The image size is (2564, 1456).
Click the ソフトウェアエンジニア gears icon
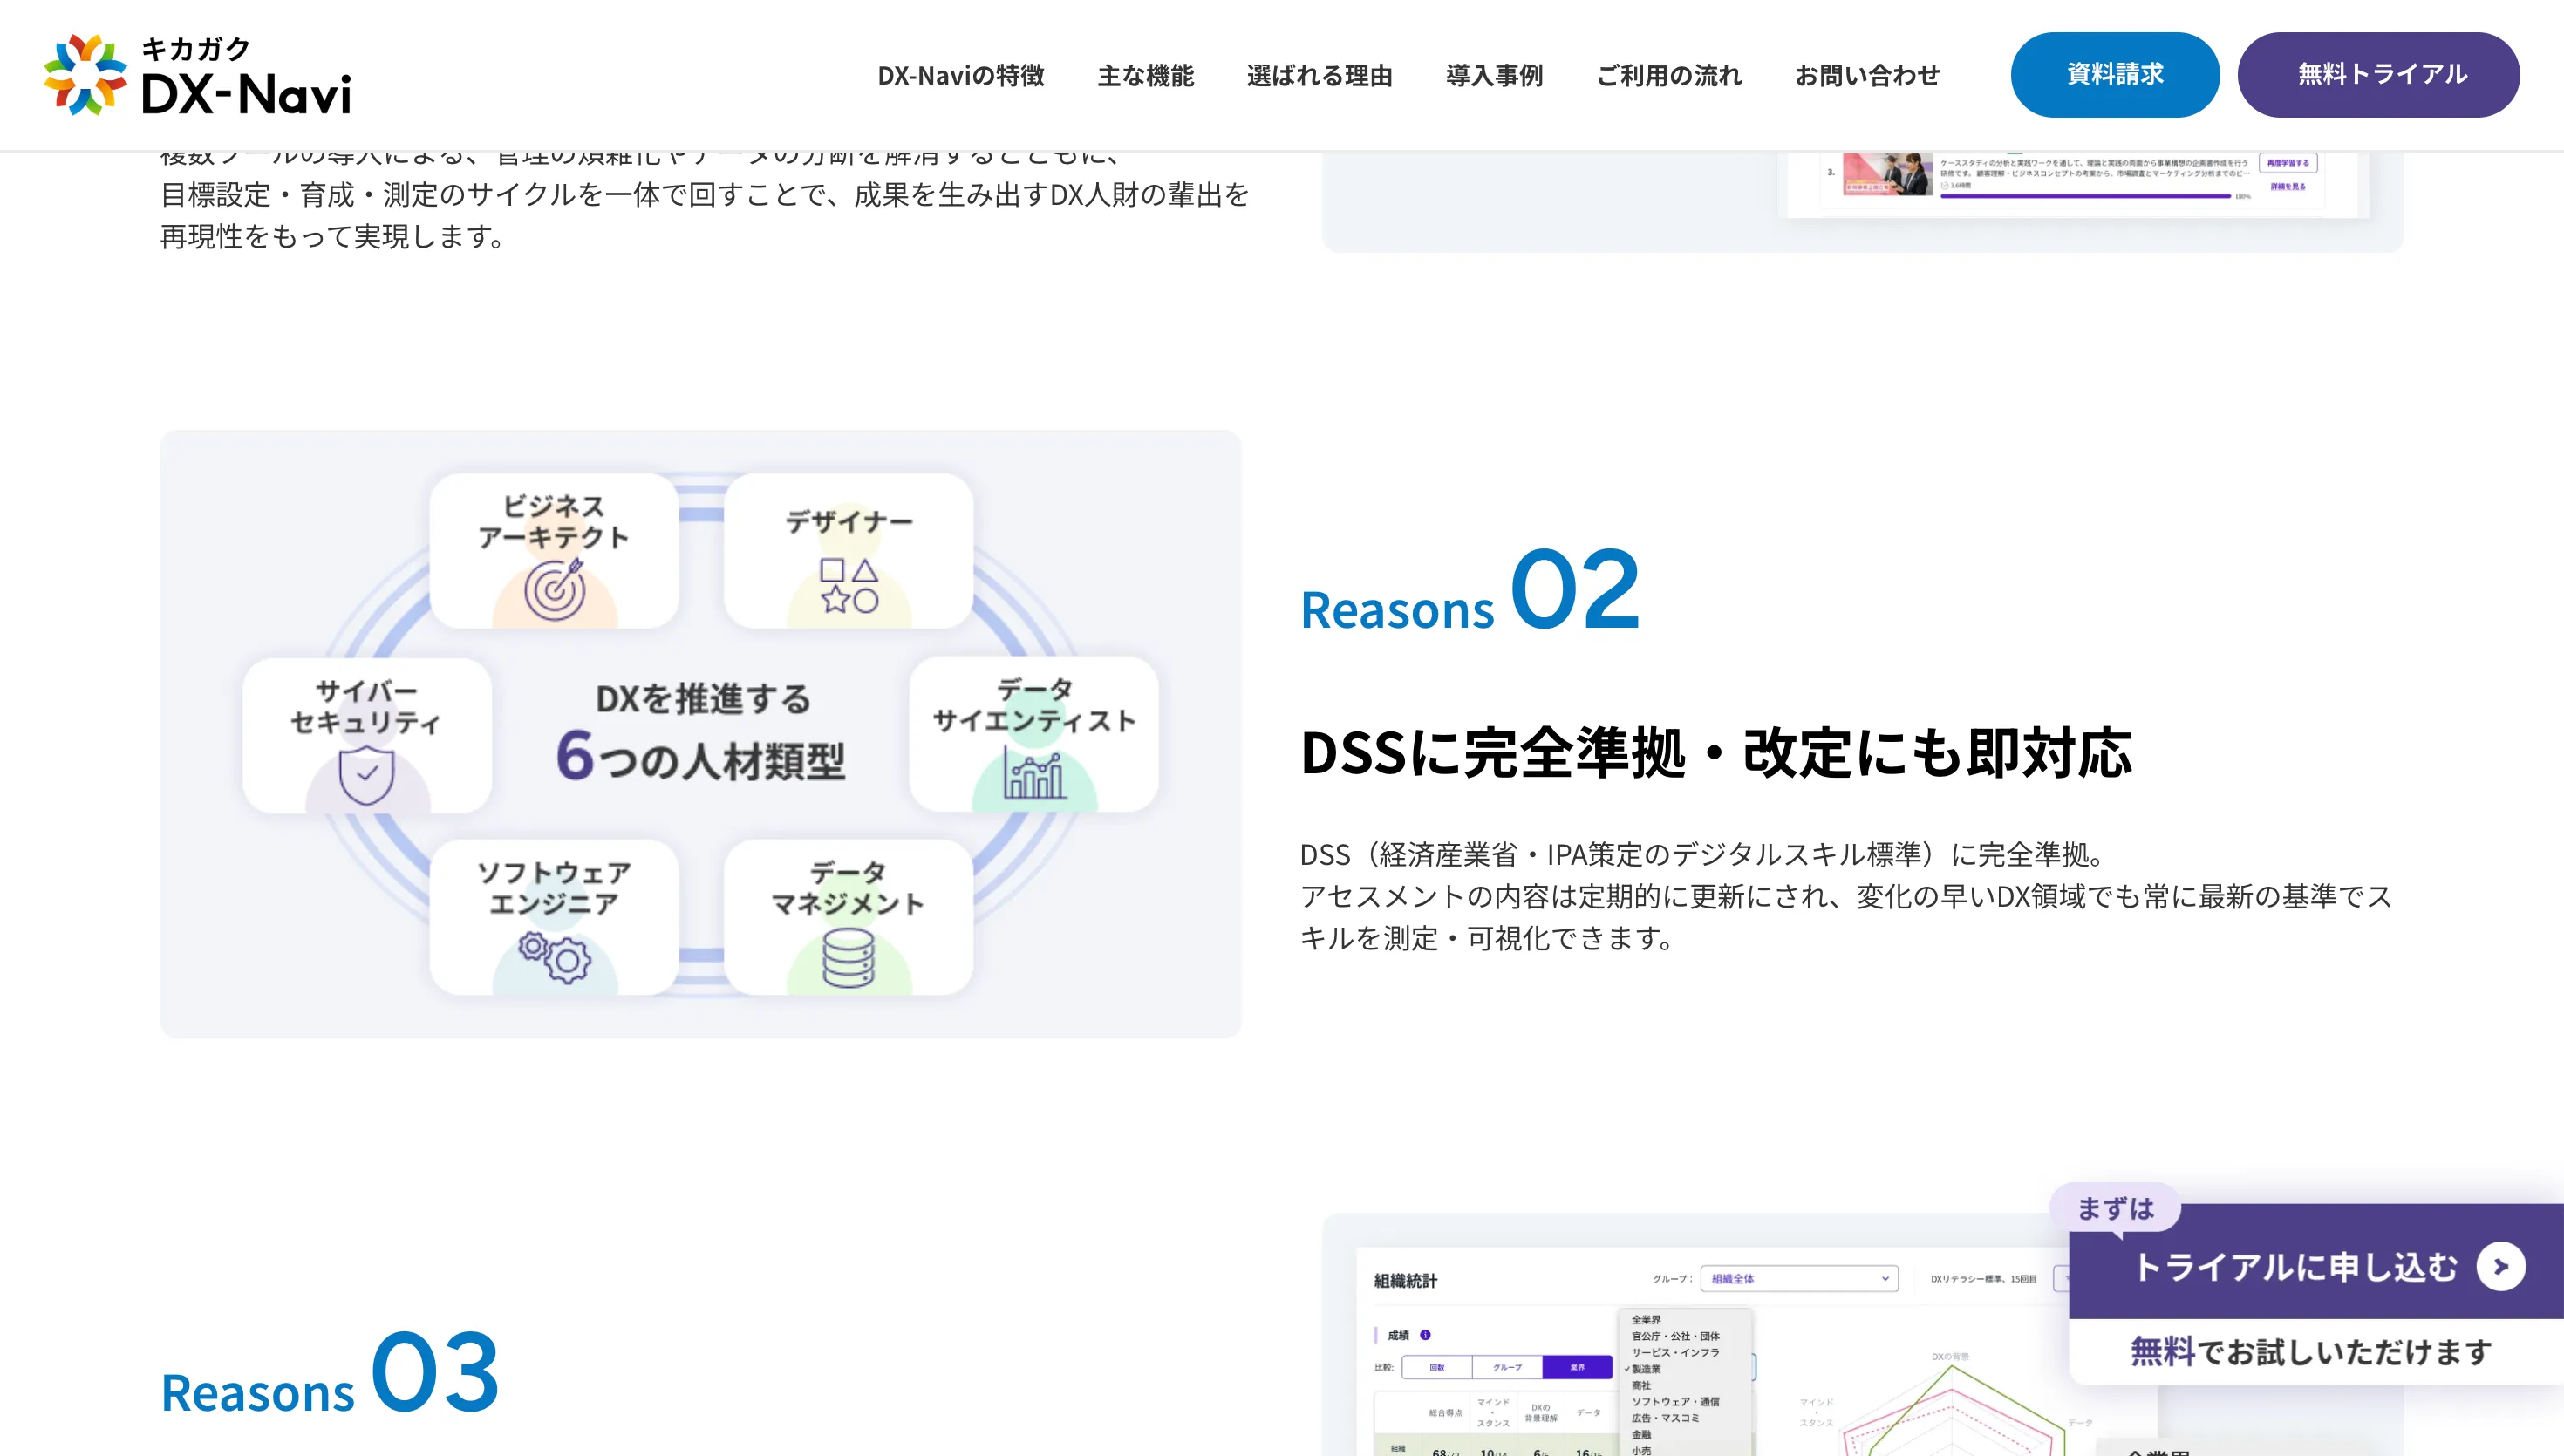(554, 957)
